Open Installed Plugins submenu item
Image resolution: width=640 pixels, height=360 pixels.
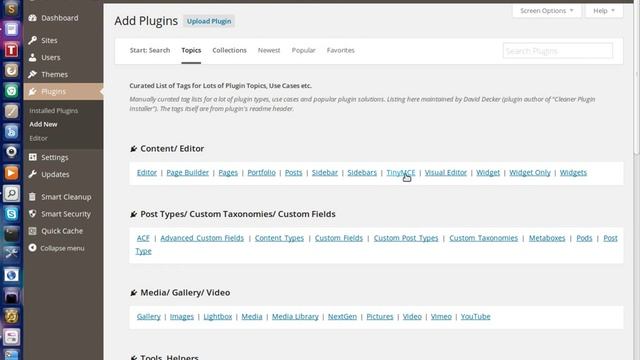pos(53,111)
